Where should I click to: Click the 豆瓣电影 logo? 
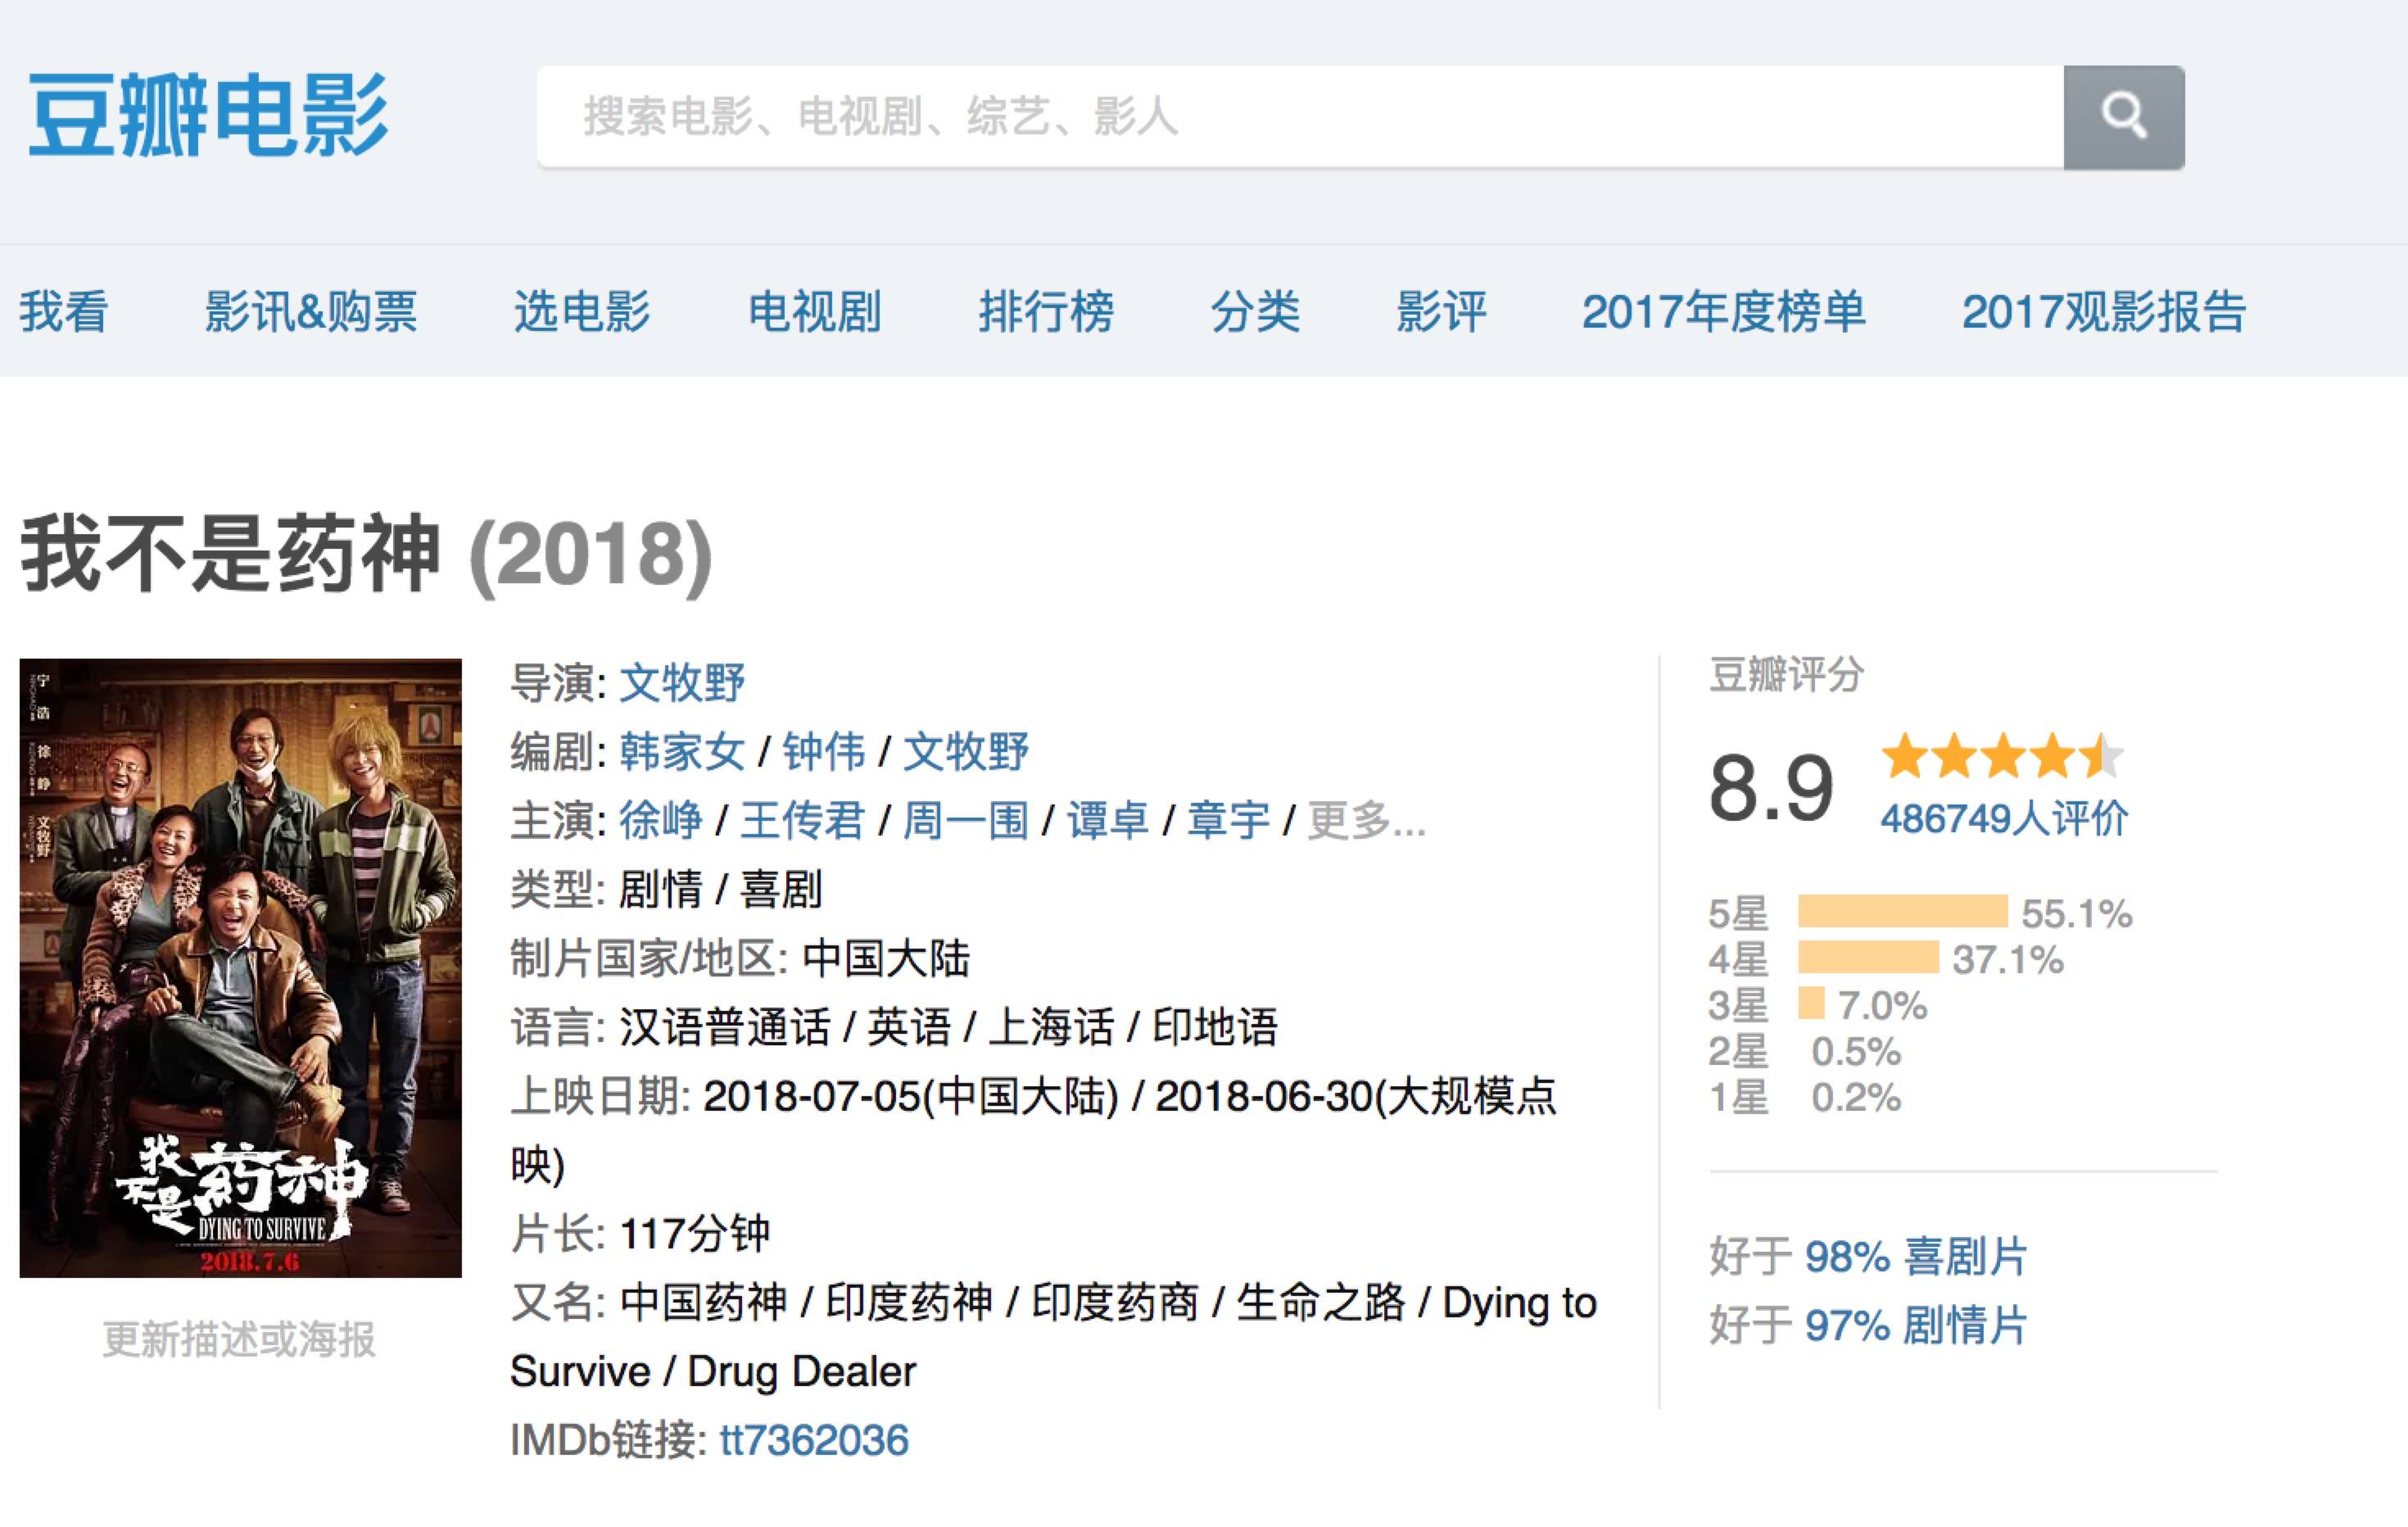tap(208, 115)
